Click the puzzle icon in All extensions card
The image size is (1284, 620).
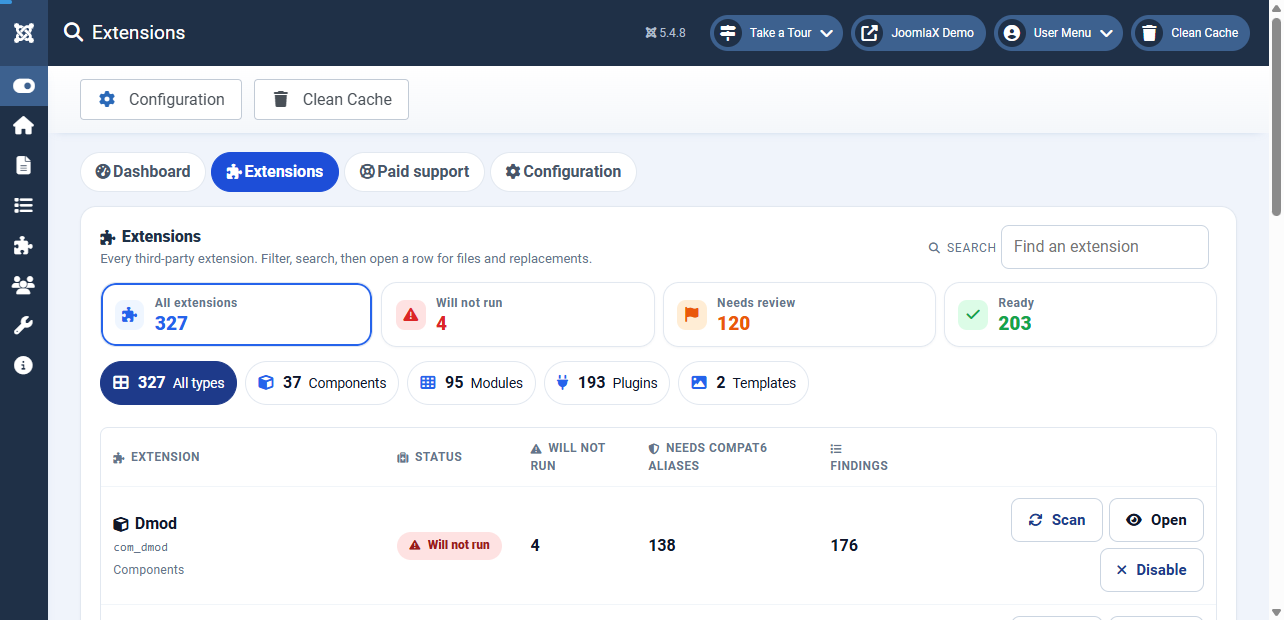(x=129, y=315)
